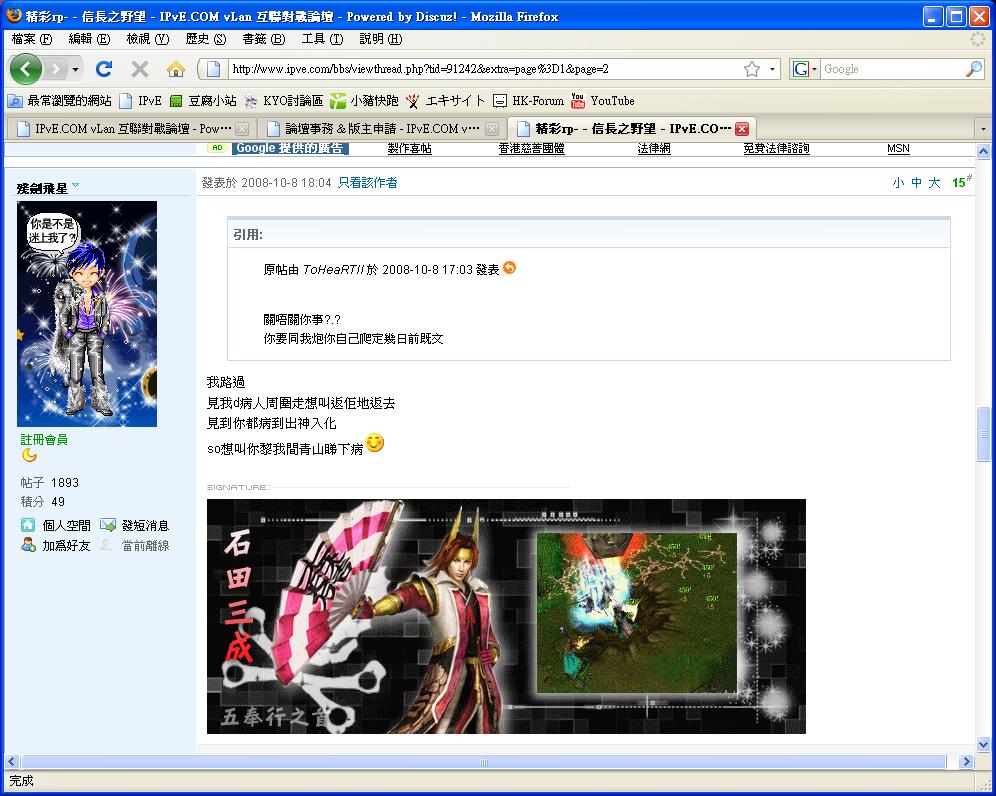Open the KYO討論區 bookmark
Image resolution: width=996 pixels, height=796 pixels.
pos(284,100)
